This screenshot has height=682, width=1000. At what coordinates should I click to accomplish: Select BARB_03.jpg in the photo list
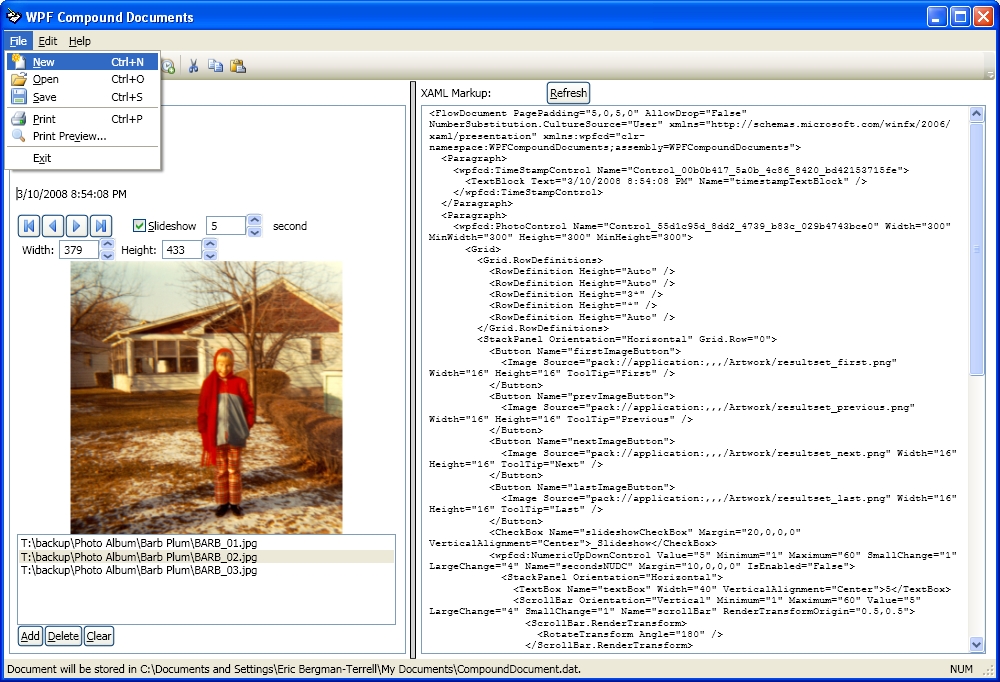(139, 570)
